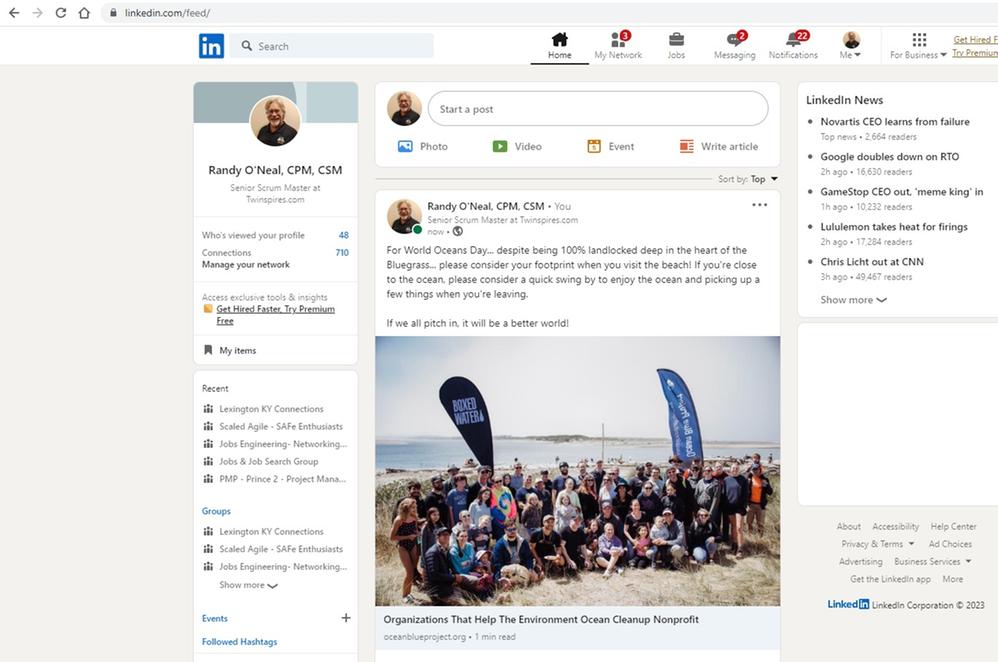Open Write article option
This screenshot has width=998, height=662.
(719, 146)
